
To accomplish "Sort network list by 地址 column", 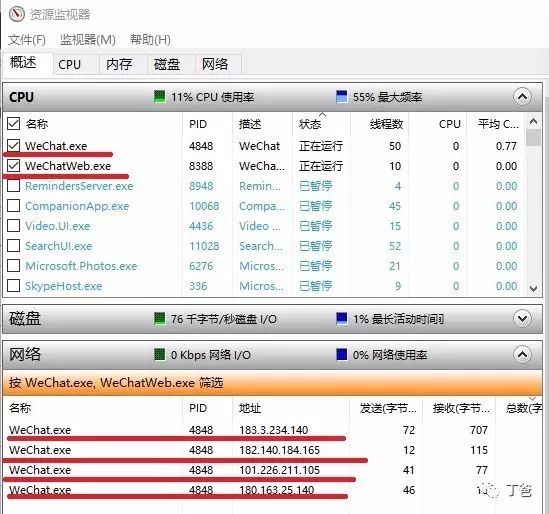I will (250, 408).
